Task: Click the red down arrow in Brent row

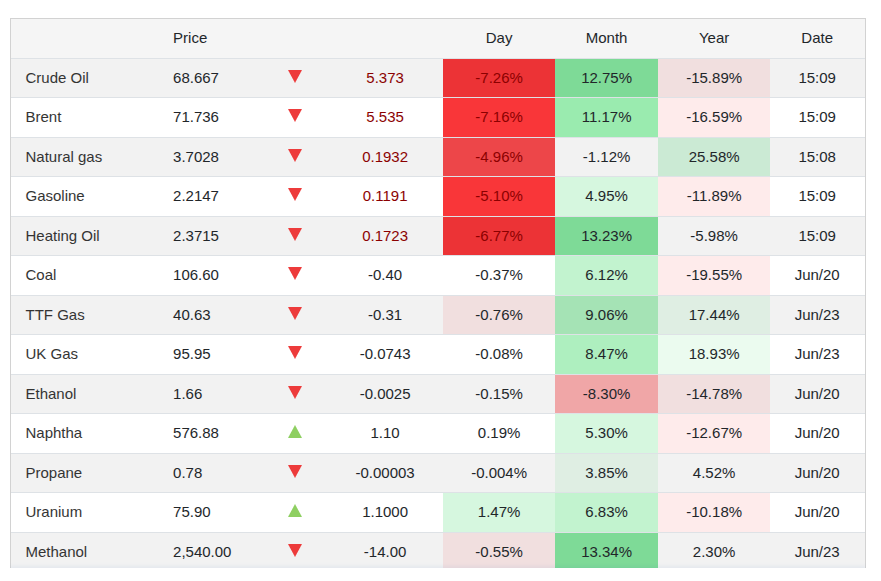Action: [x=295, y=116]
